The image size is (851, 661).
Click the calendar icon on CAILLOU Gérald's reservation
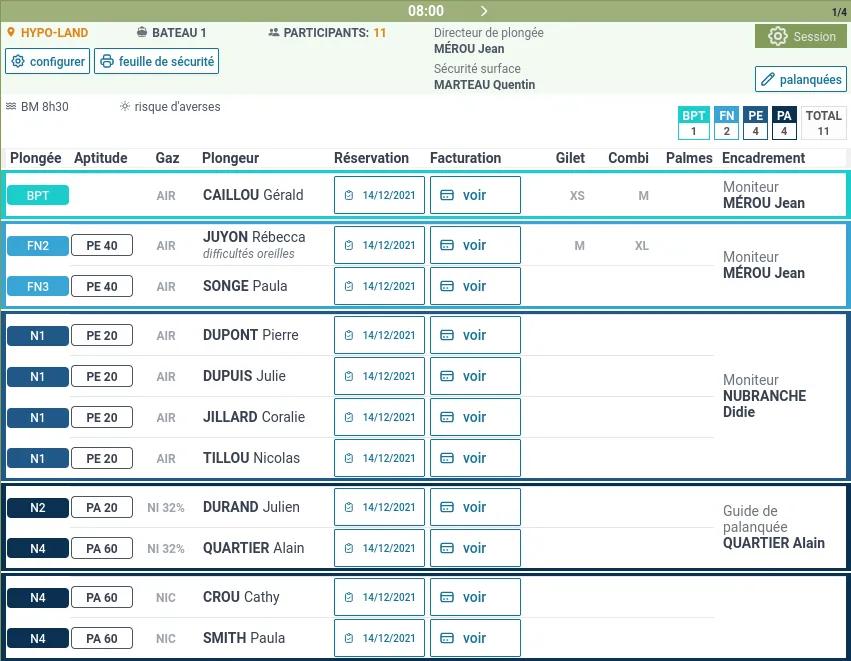[349, 195]
